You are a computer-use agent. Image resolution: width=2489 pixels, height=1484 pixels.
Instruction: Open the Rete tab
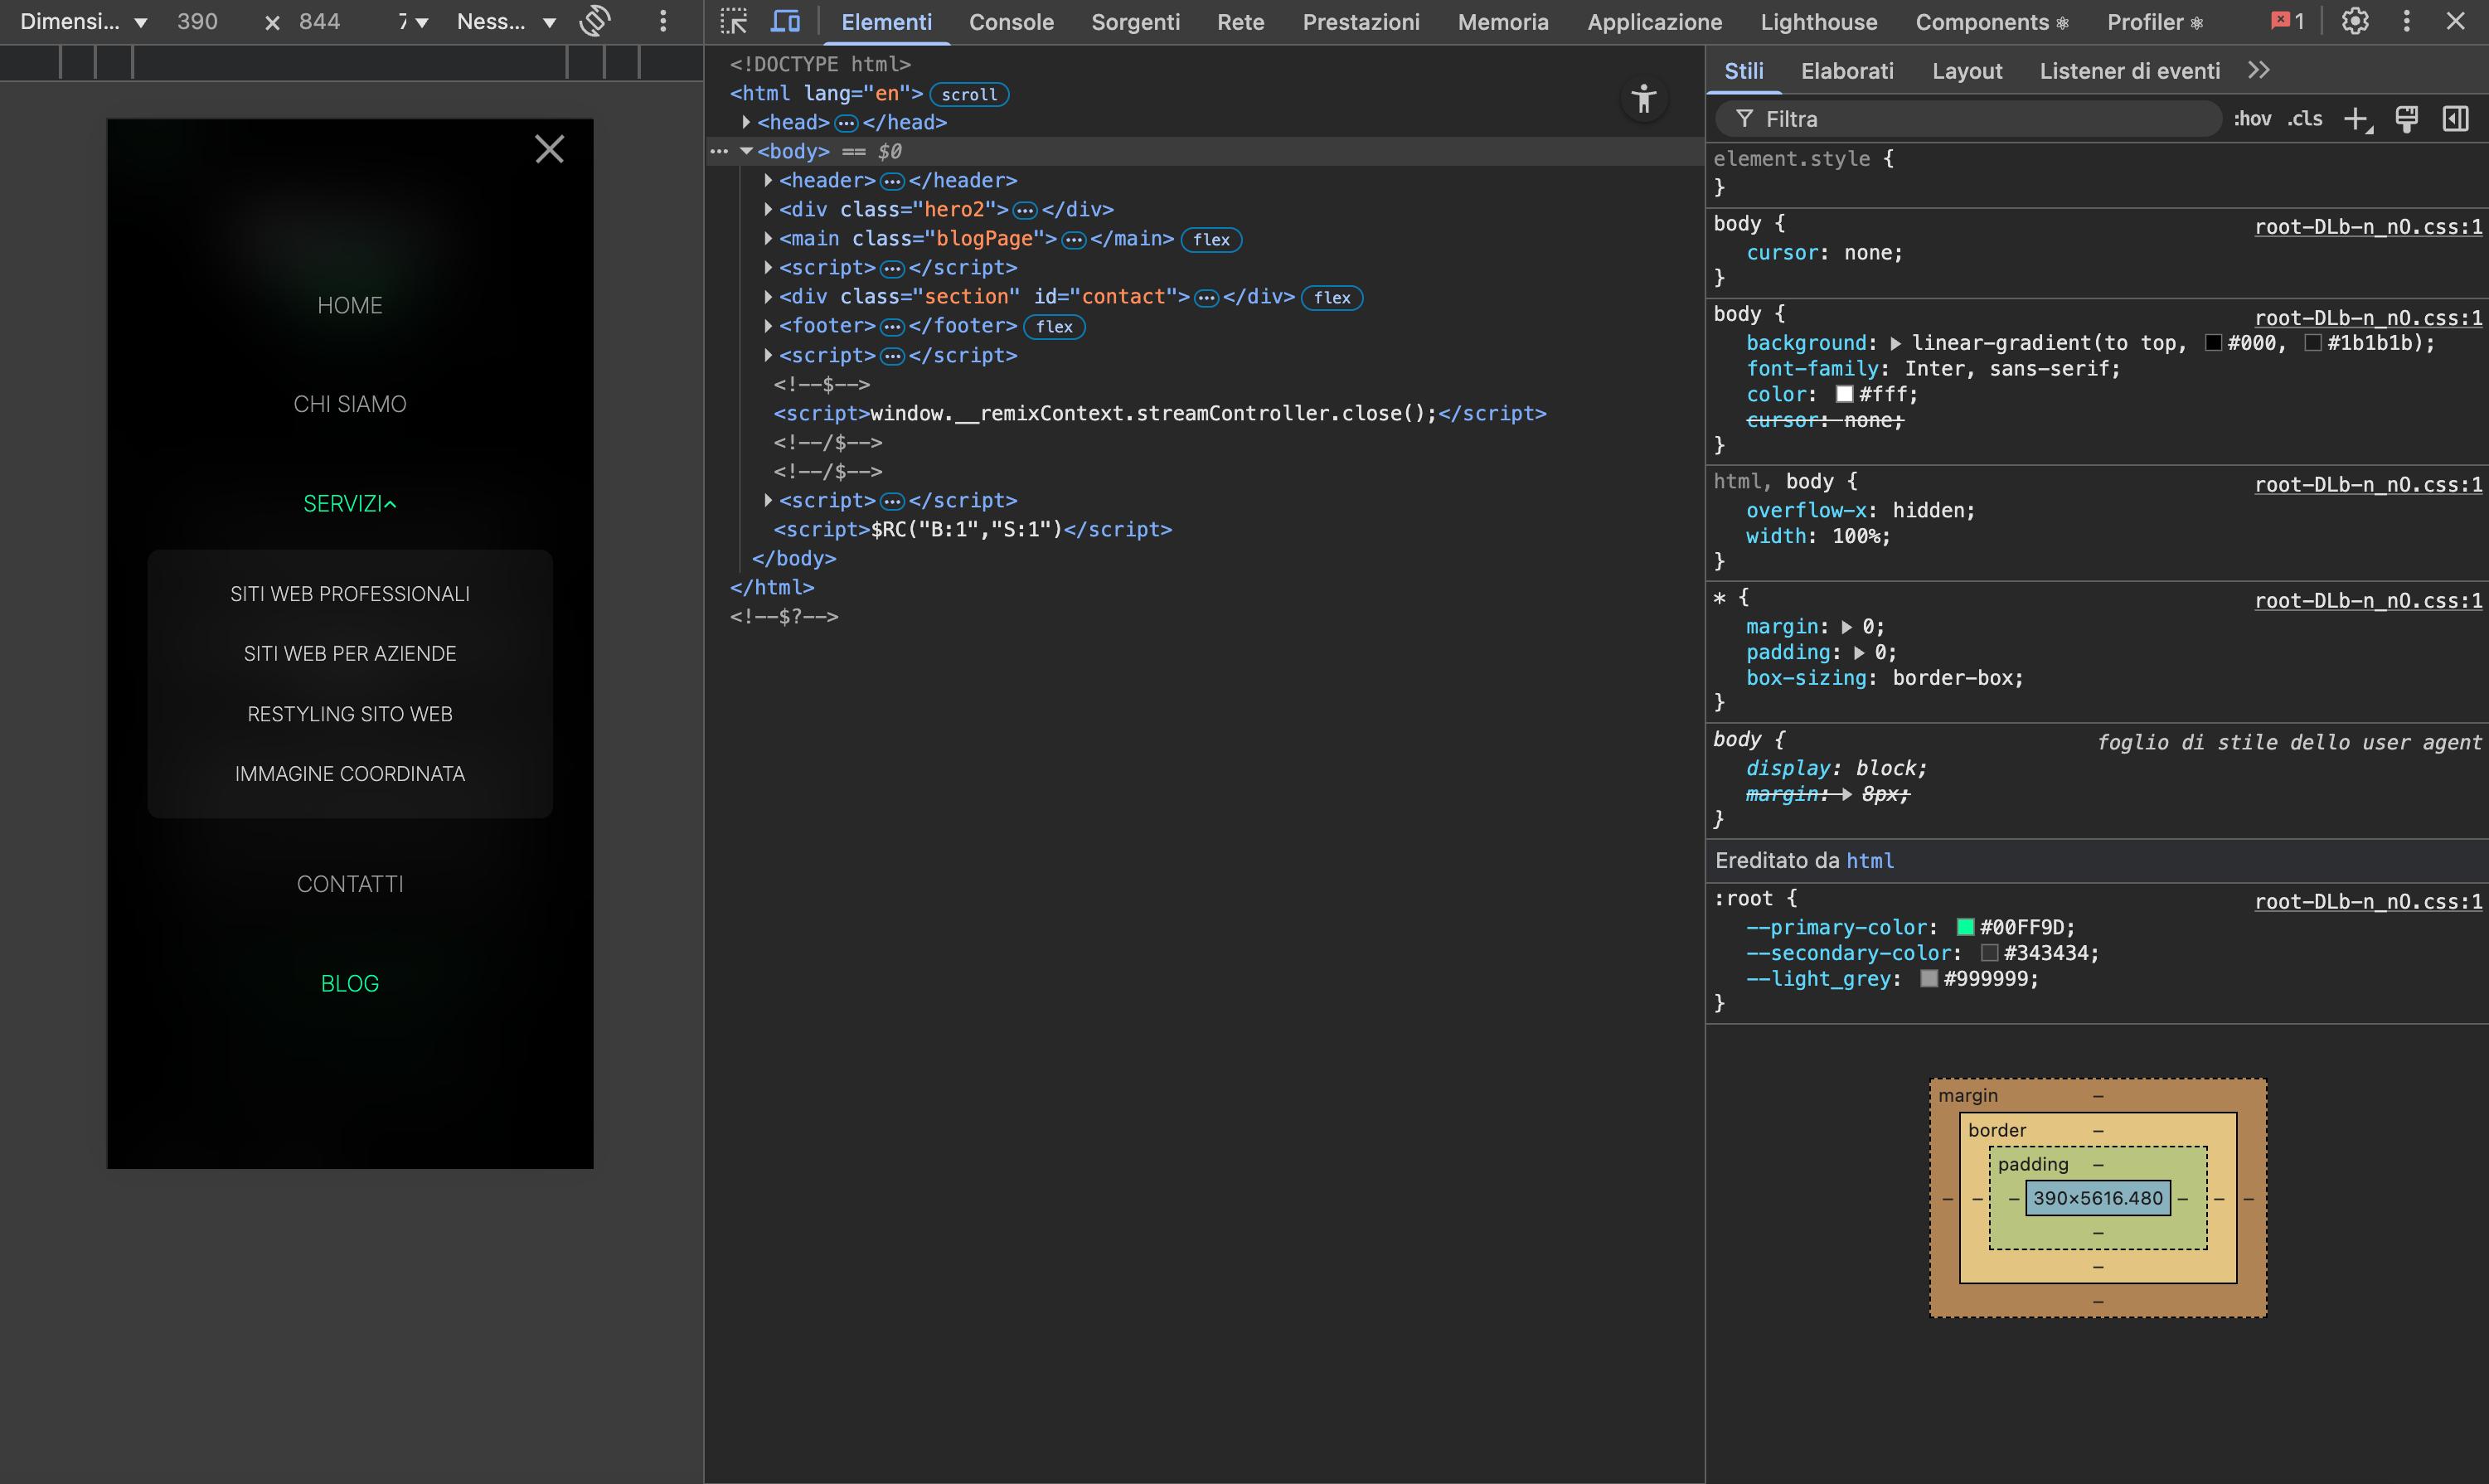click(x=1241, y=22)
